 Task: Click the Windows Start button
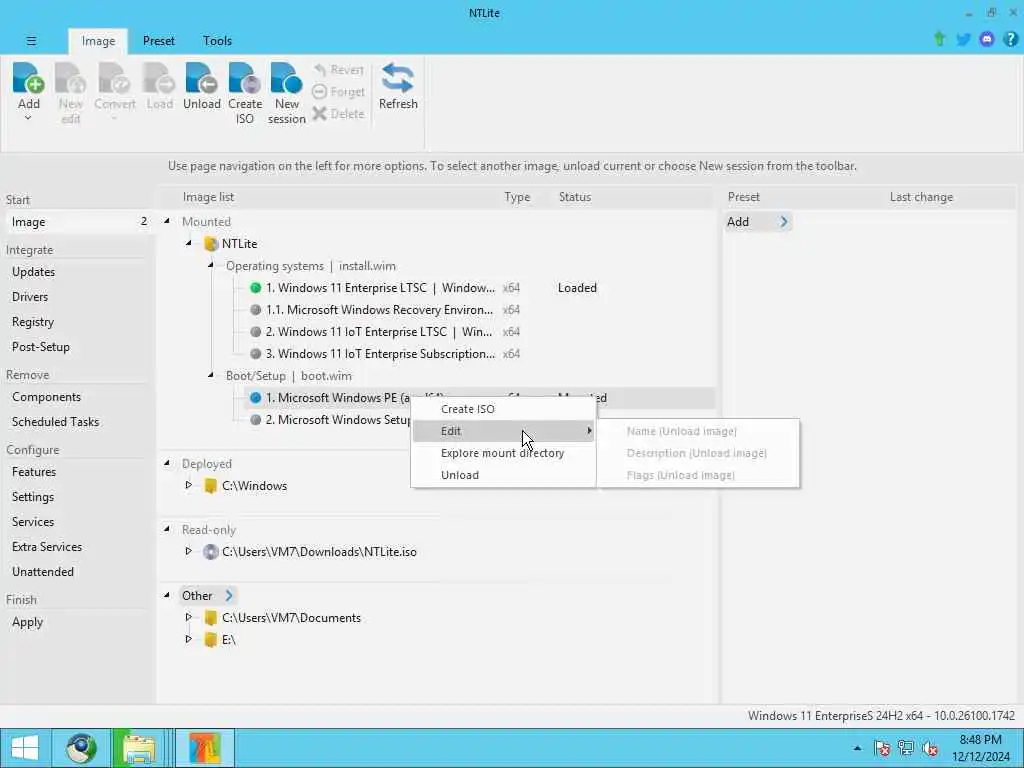[25, 748]
